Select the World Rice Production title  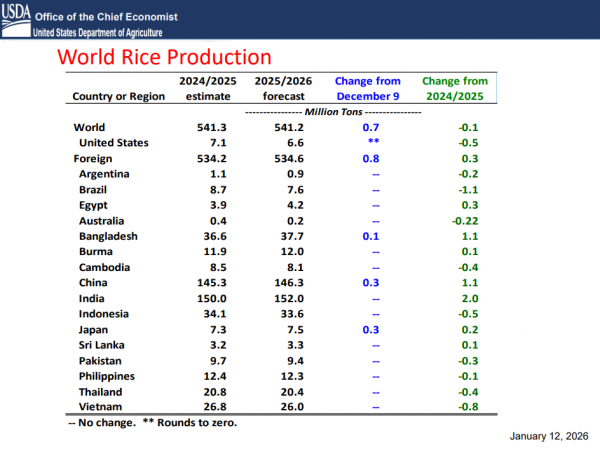point(162,57)
